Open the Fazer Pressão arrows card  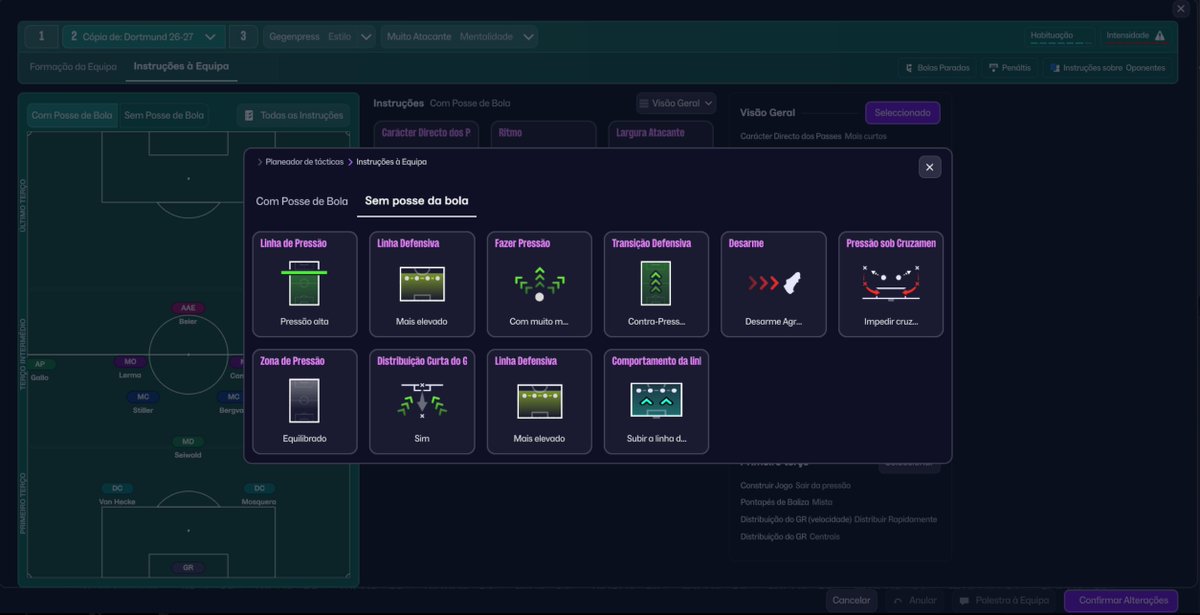(x=539, y=284)
